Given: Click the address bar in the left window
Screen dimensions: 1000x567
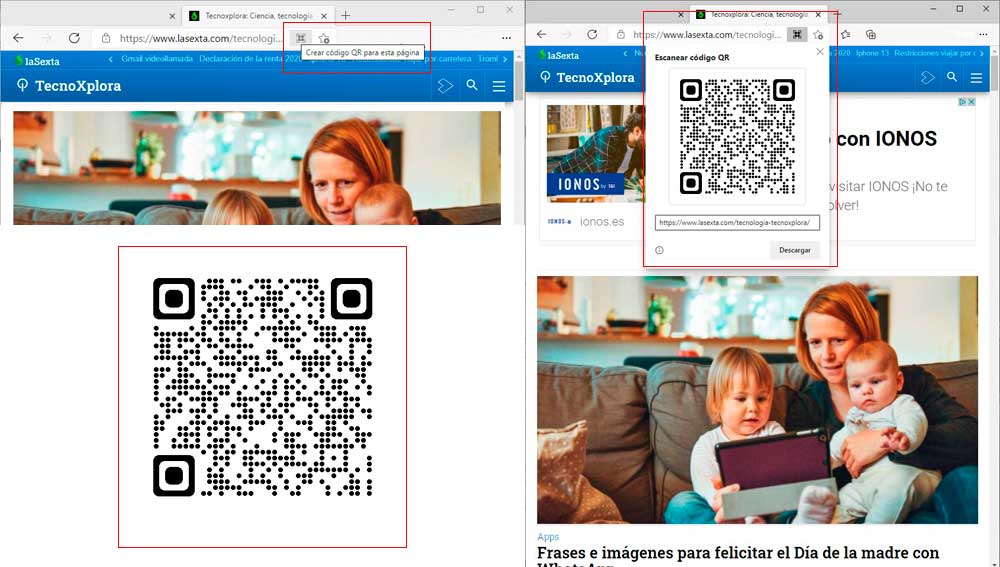Looking at the screenshot, I should coord(200,38).
